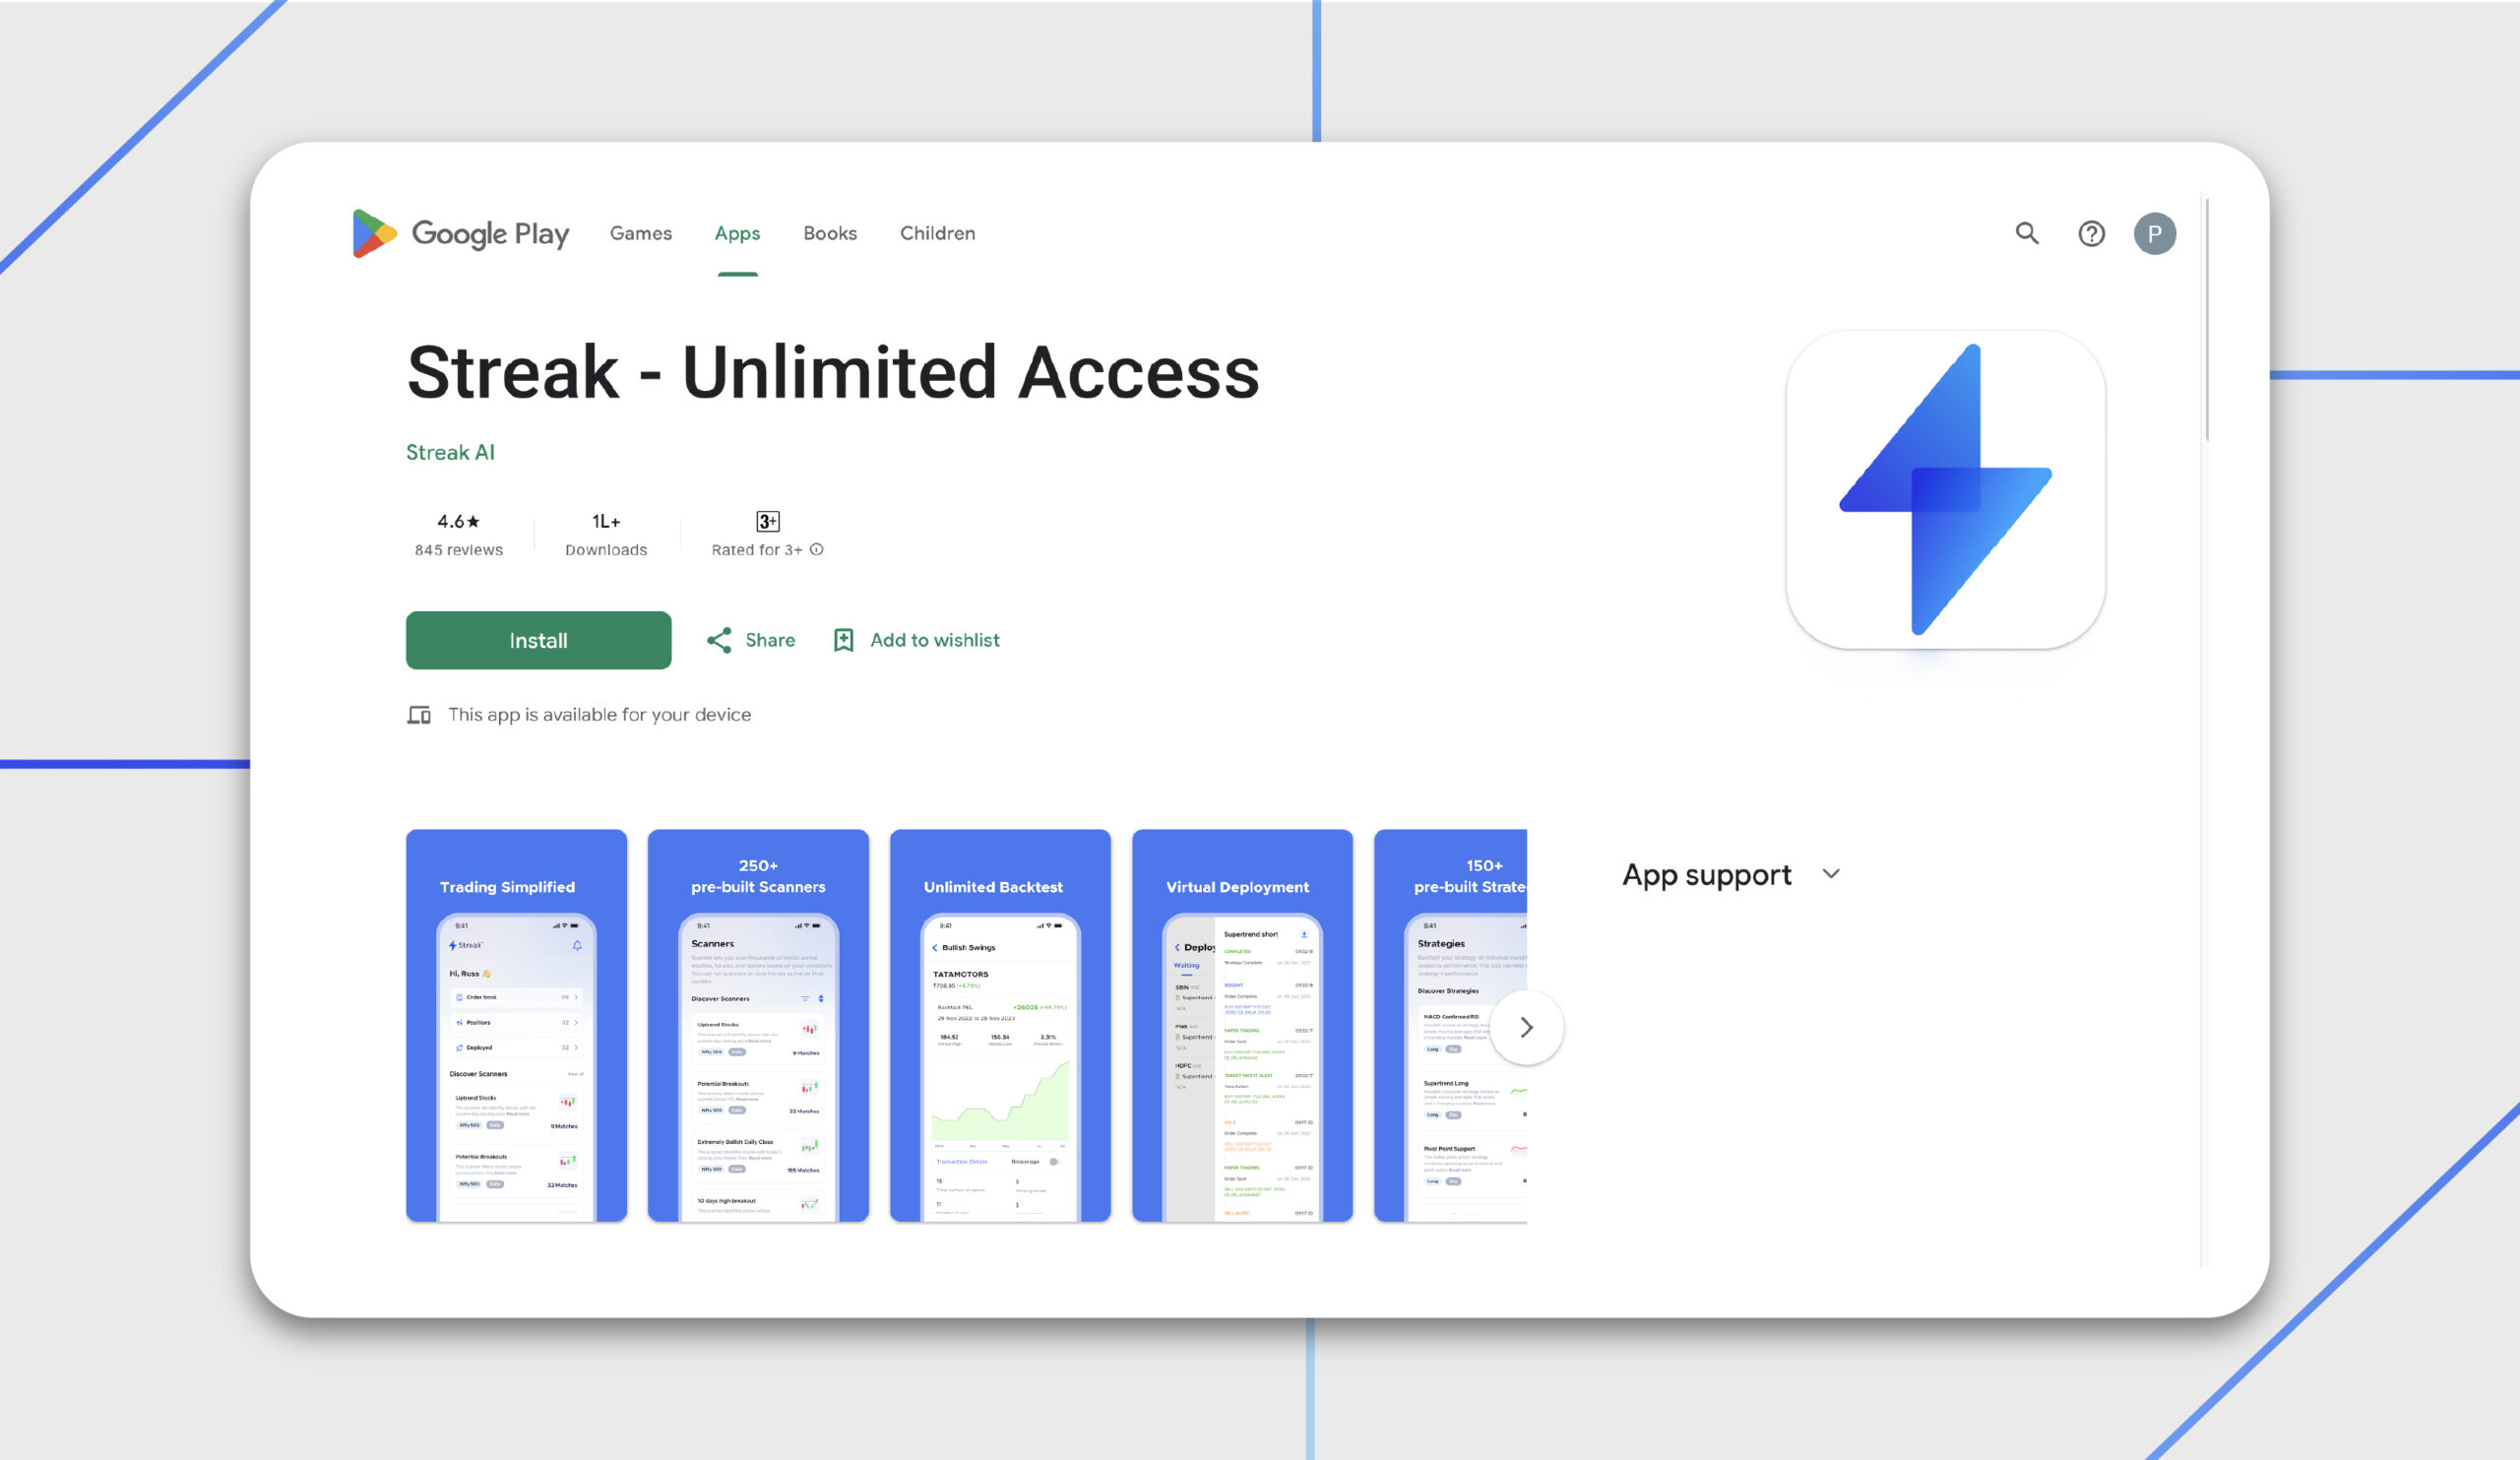Click the device availability icon
2520x1460 pixels.
419,714
